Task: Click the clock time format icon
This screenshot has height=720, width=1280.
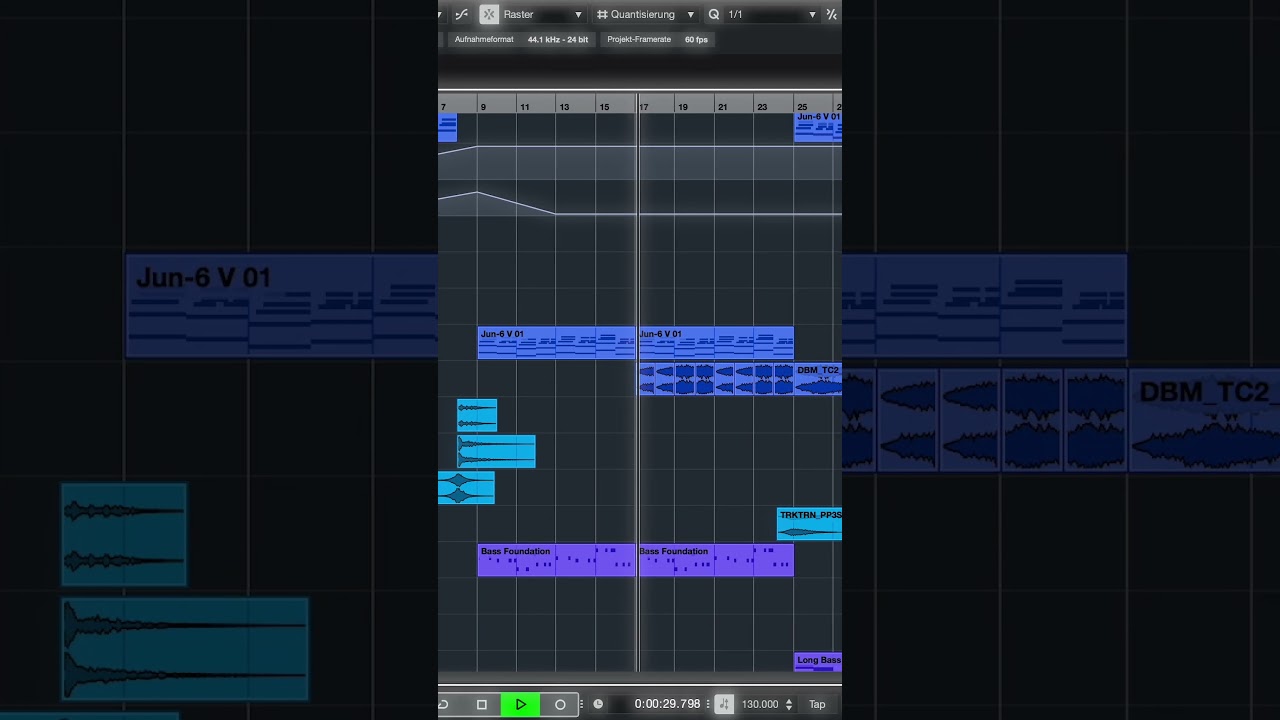Action: click(598, 704)
